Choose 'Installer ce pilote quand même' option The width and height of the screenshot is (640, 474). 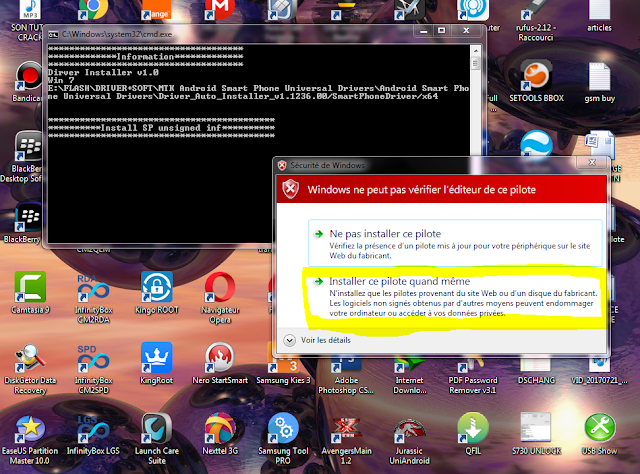(455, 297)
